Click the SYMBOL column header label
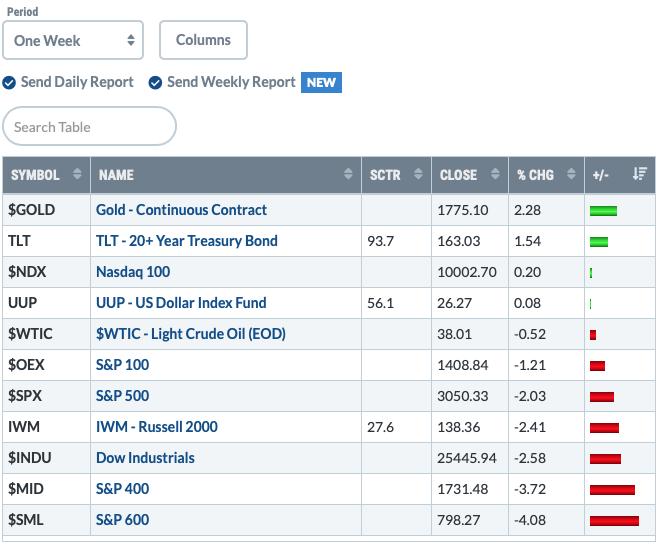The image size is (661, 545). (x=35, y=175)
